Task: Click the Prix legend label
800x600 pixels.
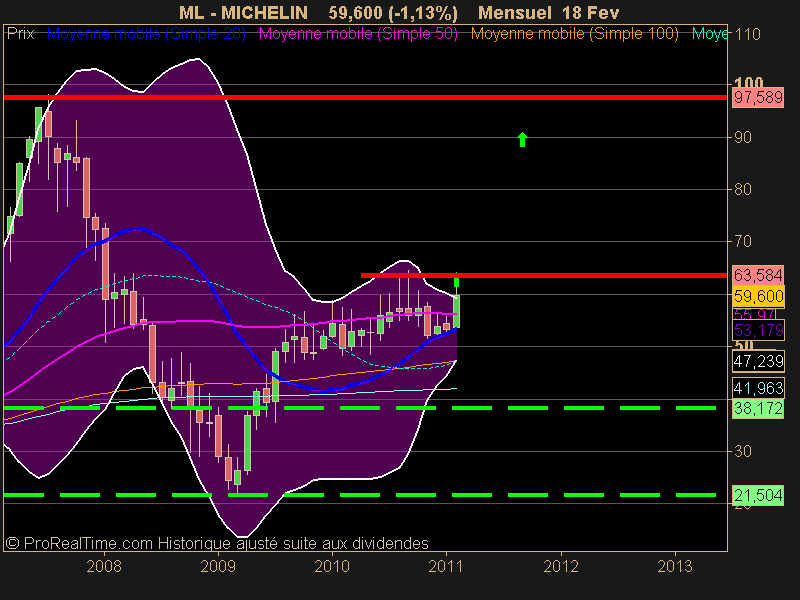Action: tap(20, 34)
